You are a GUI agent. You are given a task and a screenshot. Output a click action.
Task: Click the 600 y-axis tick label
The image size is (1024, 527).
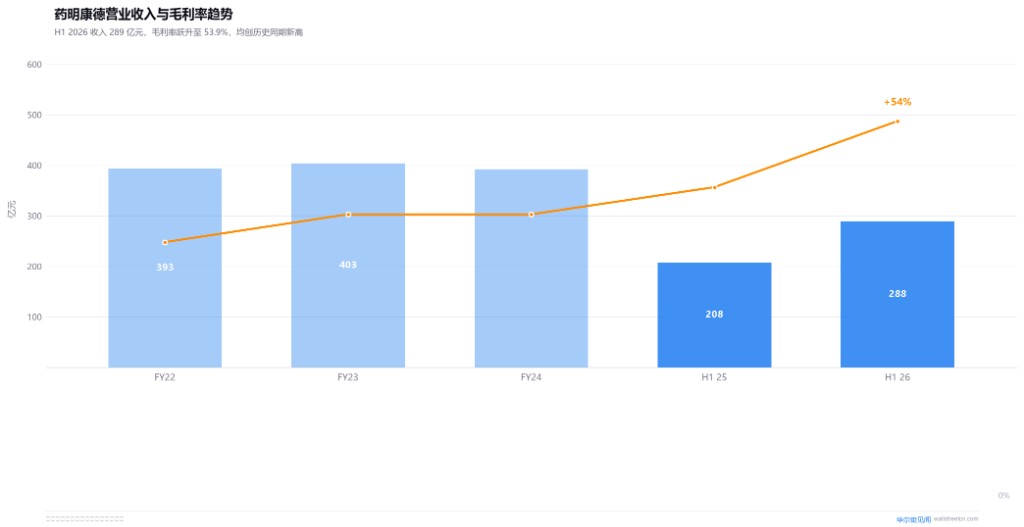(34, 65)
